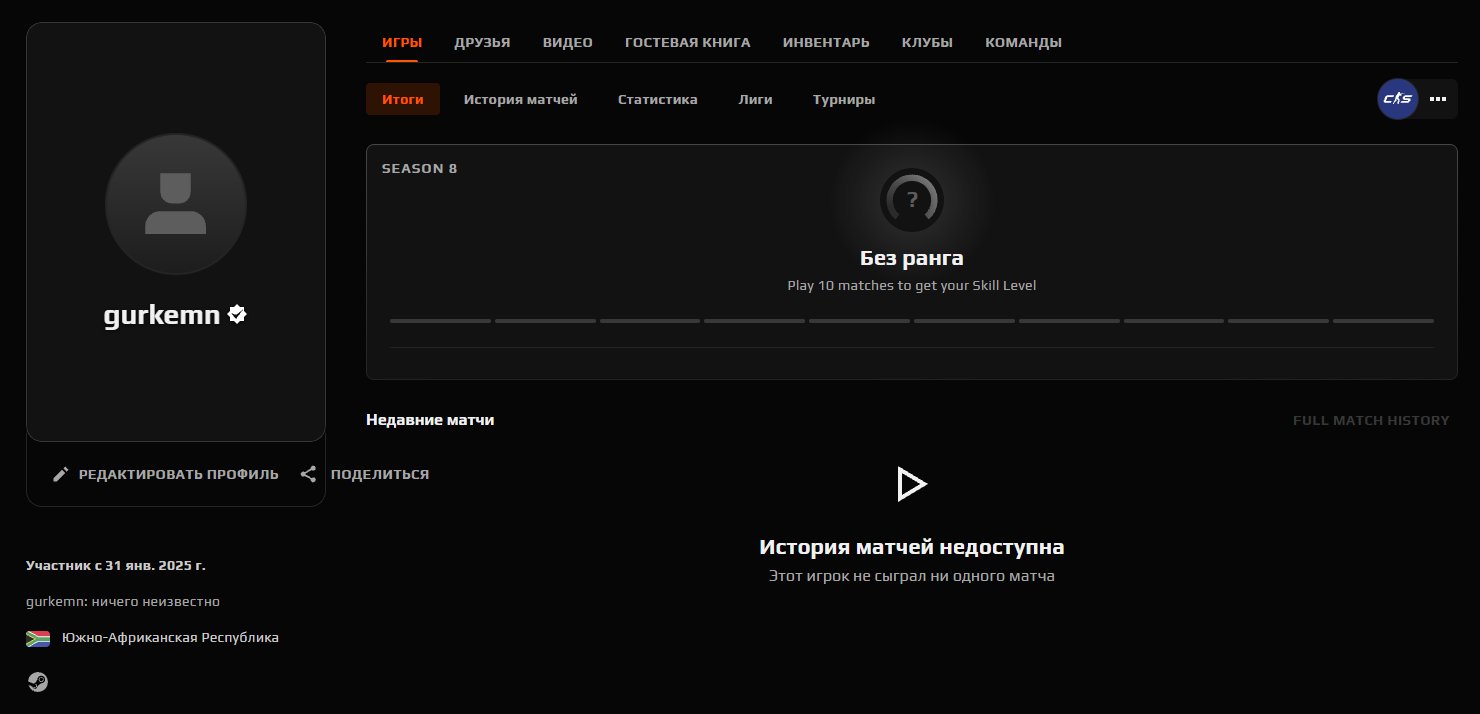This screenshot has width=1480, height=714.
Task: Click the share icon
Action: (x=309, y=474)
